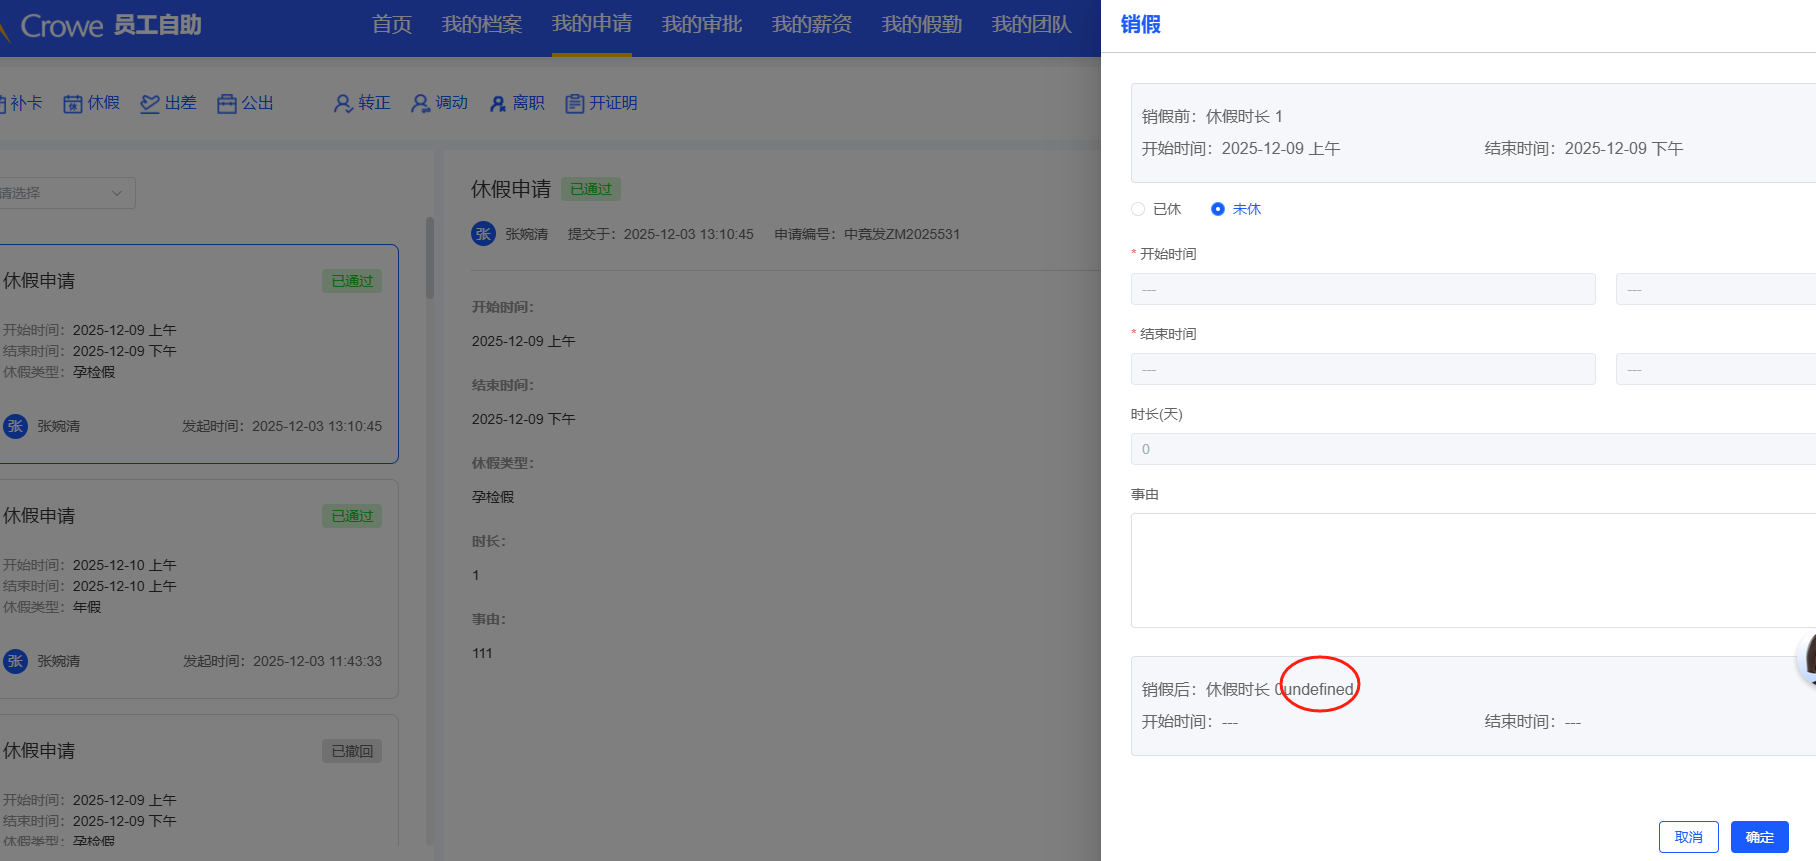This screenshot has width=1816, height=861.
Task: Open 我的团队 navigation item
Action: coord(1032,24)
